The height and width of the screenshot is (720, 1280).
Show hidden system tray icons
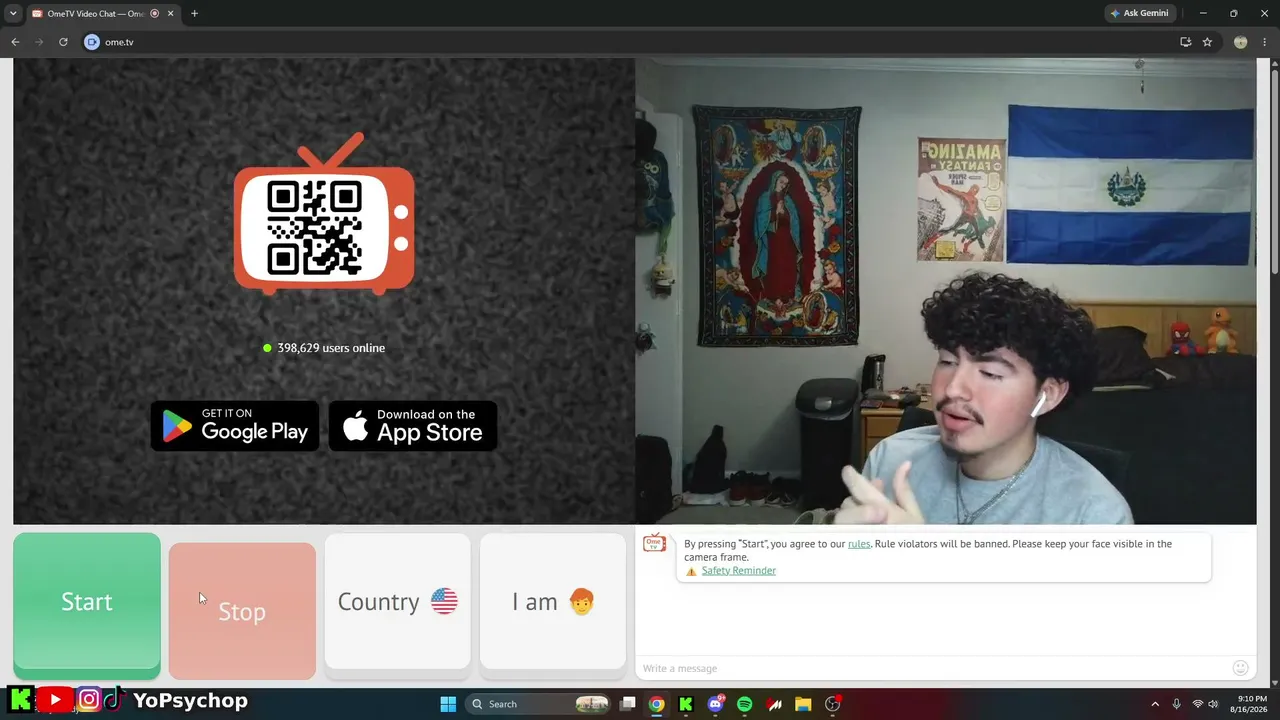pyautogui.click(x=1155, y=704)
